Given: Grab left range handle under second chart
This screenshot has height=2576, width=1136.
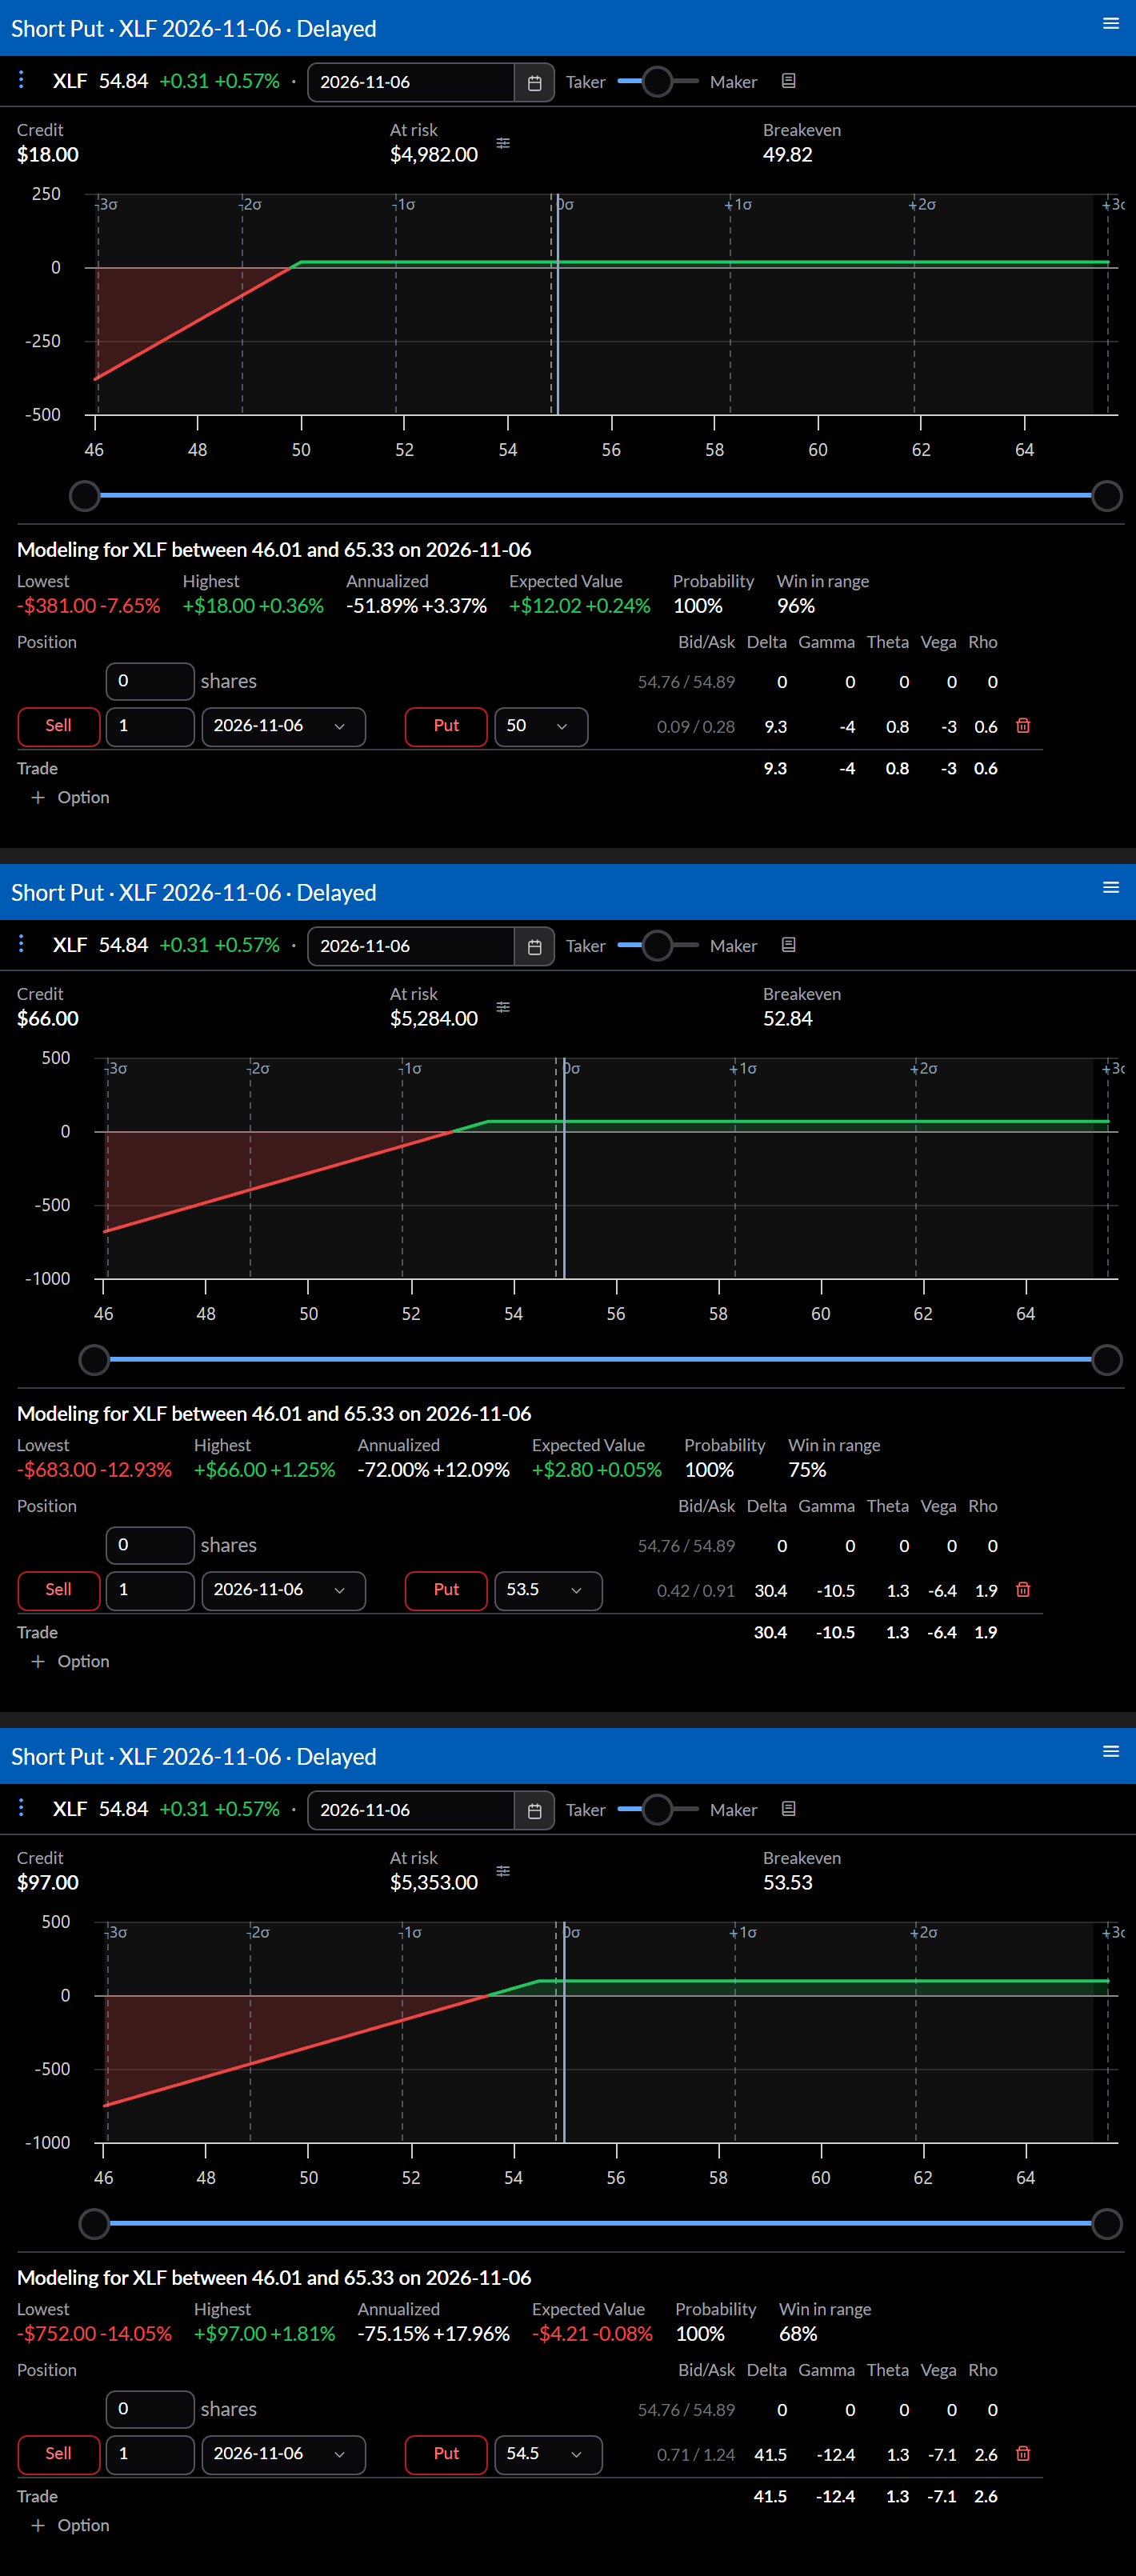Looking at the screenshot, I should pyautogui.click(x=94, y=1360).
